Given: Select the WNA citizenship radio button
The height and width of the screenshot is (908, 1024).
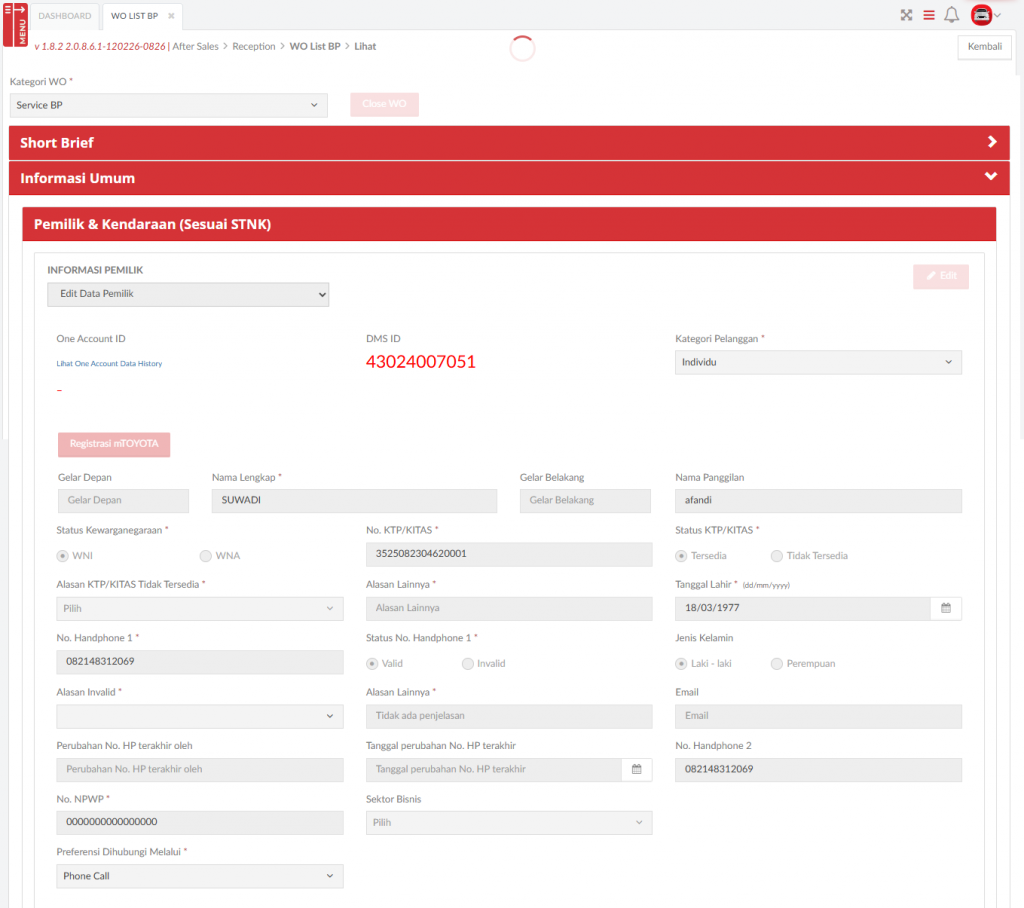Looking at the screenshot, I should pyautogui.click(x=206, y=556).
